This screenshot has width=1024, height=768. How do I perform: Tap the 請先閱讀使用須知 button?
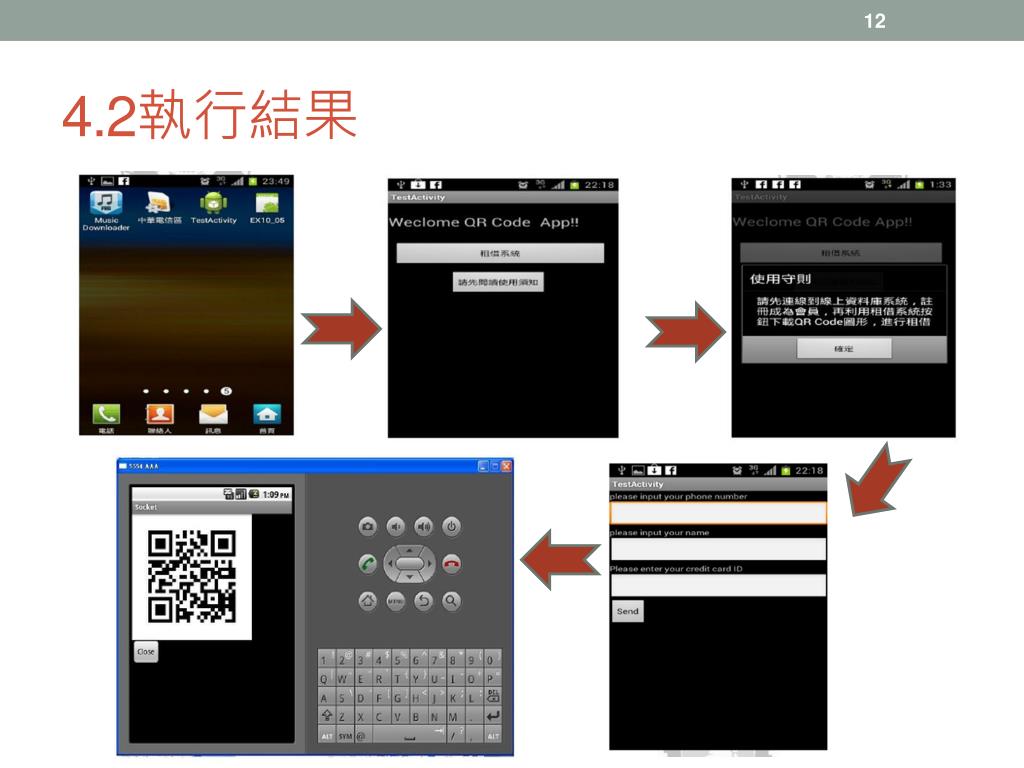pyautogui.click(x=498, y=282)
